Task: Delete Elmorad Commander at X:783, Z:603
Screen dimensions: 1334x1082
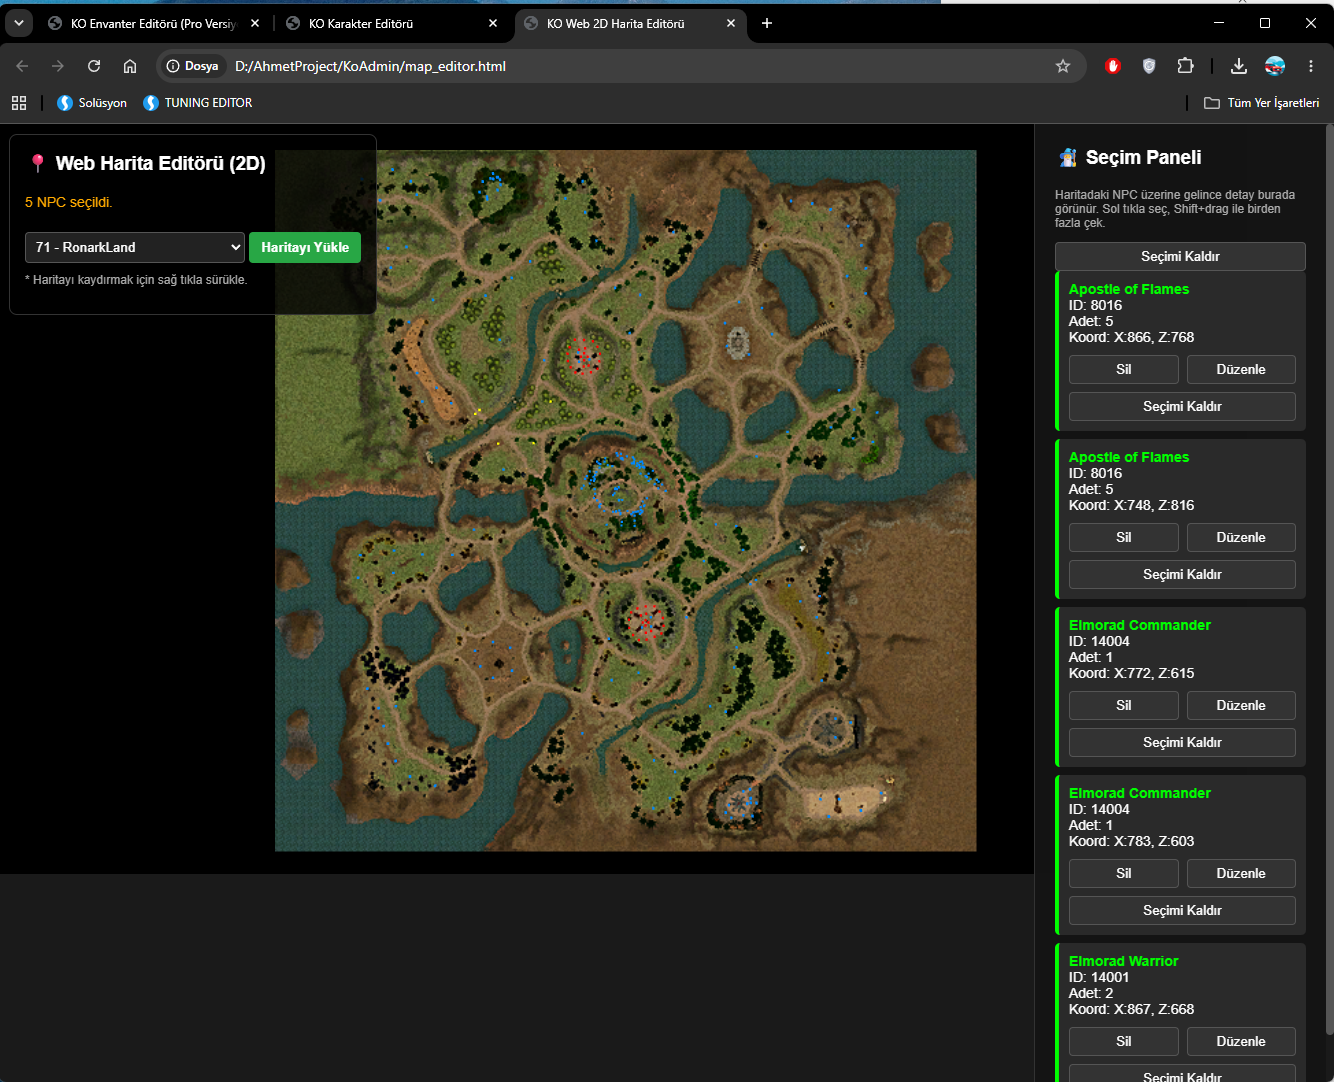Action: coord(1124,873)
